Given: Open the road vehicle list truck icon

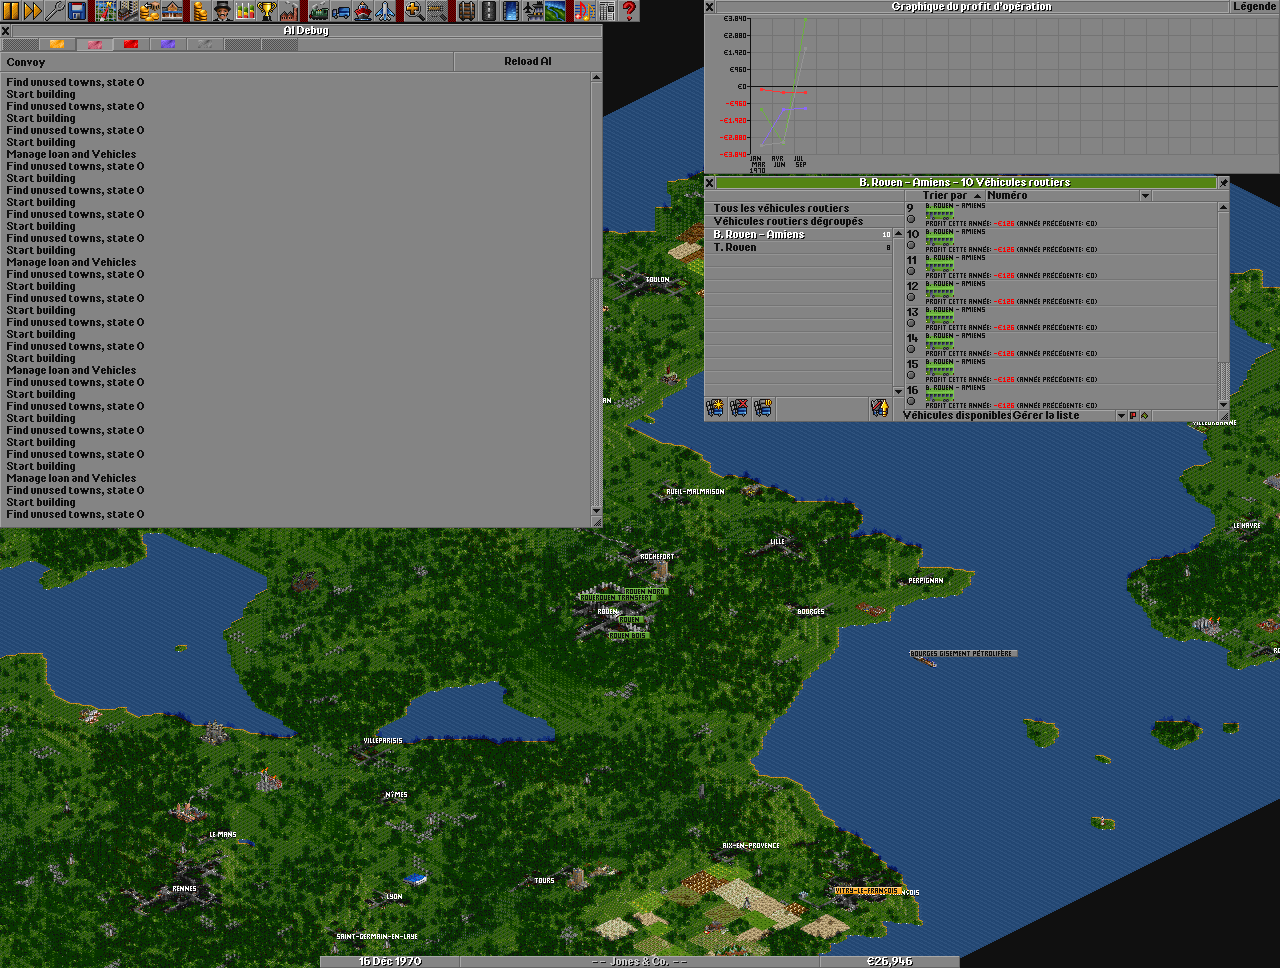Looking at the screenshot, I should (341, 11).
